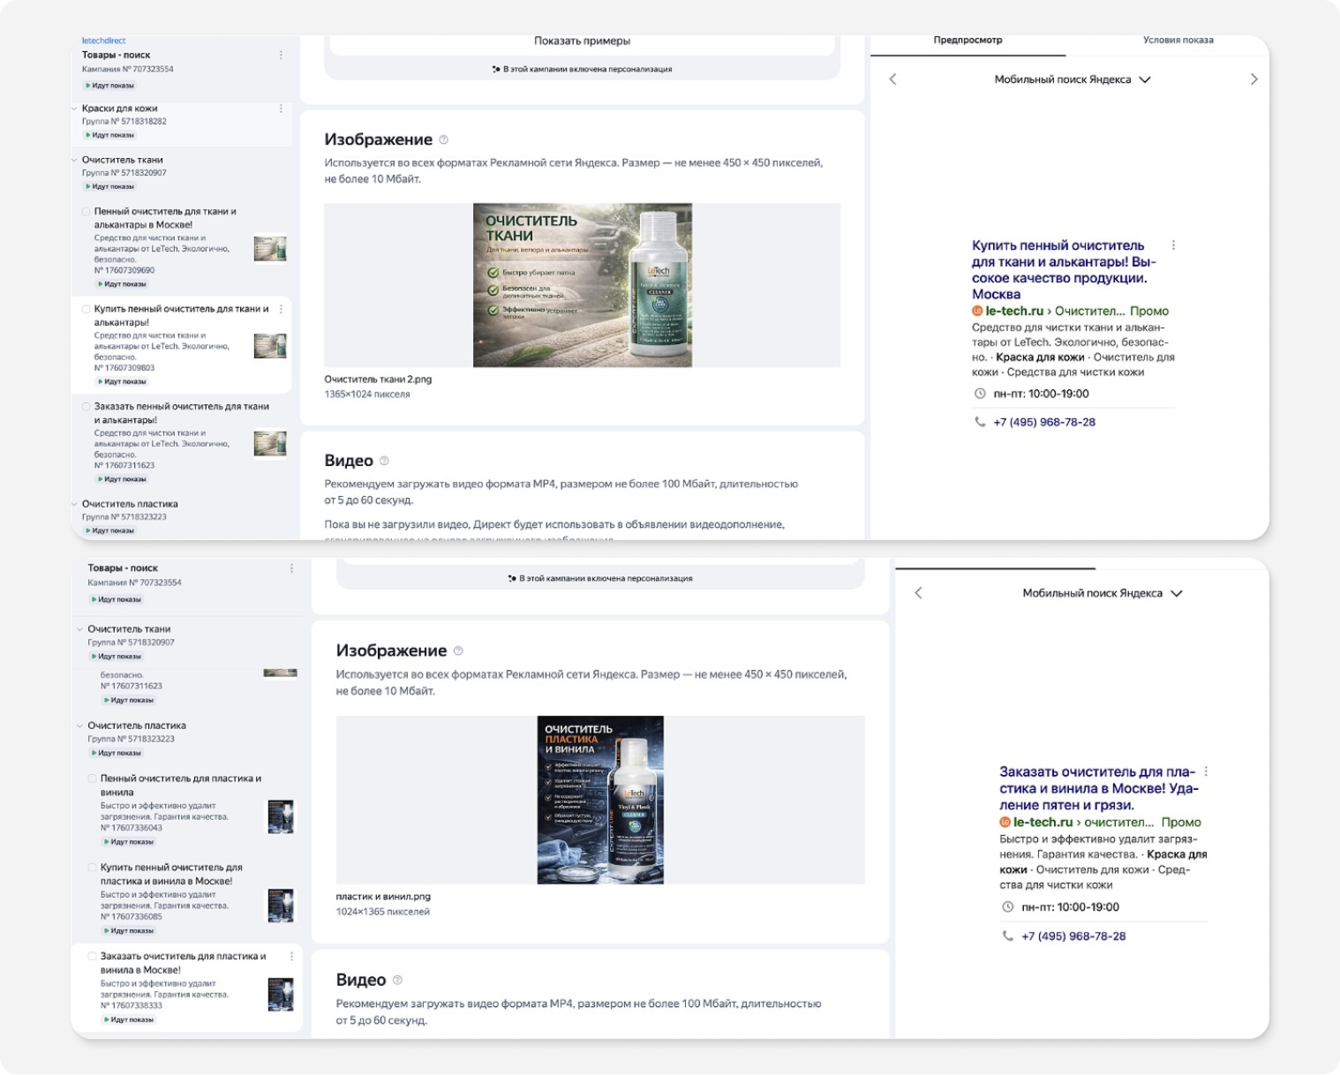Switch to the Условия показа tab
The height and width of the screenshot is (1075, 1340).
click(x=1178, y=40)
